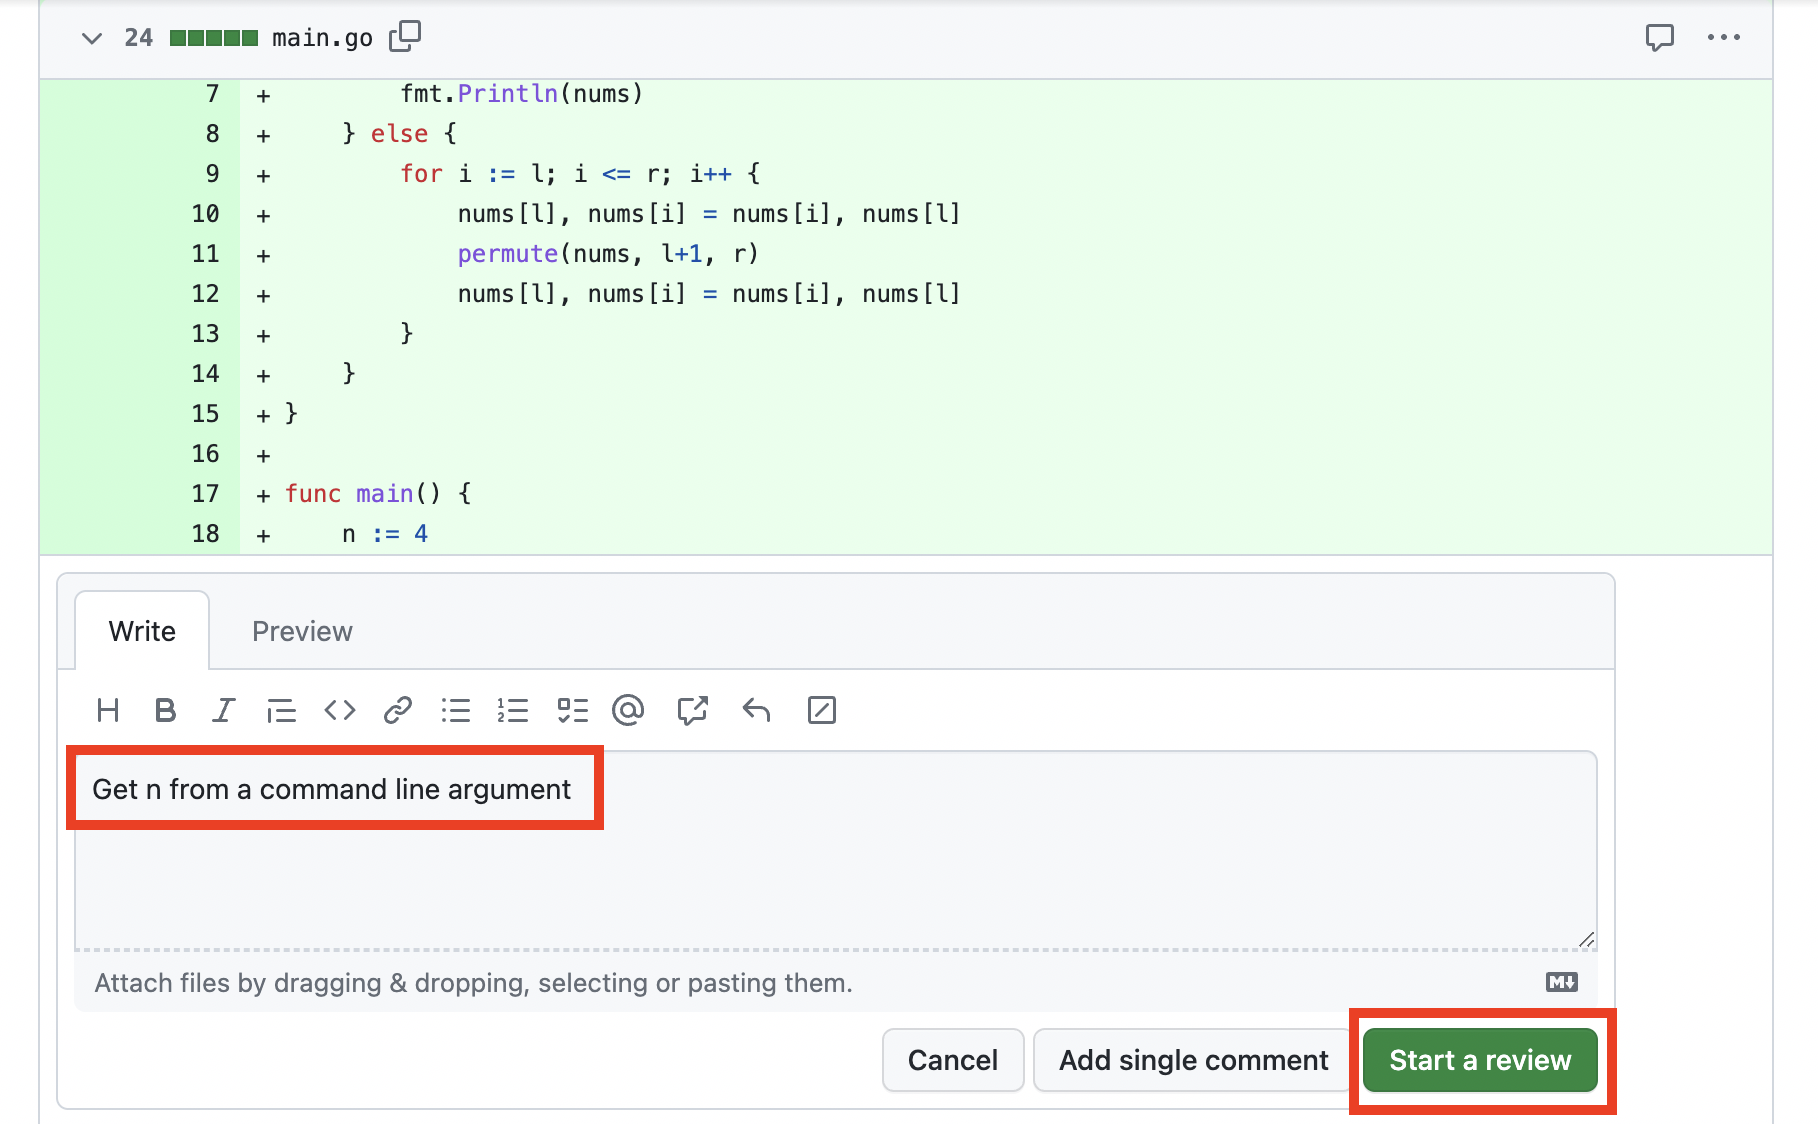The image size is (1818, 1124).
Task: Add a numbered list
Action: tap(512, 710)
